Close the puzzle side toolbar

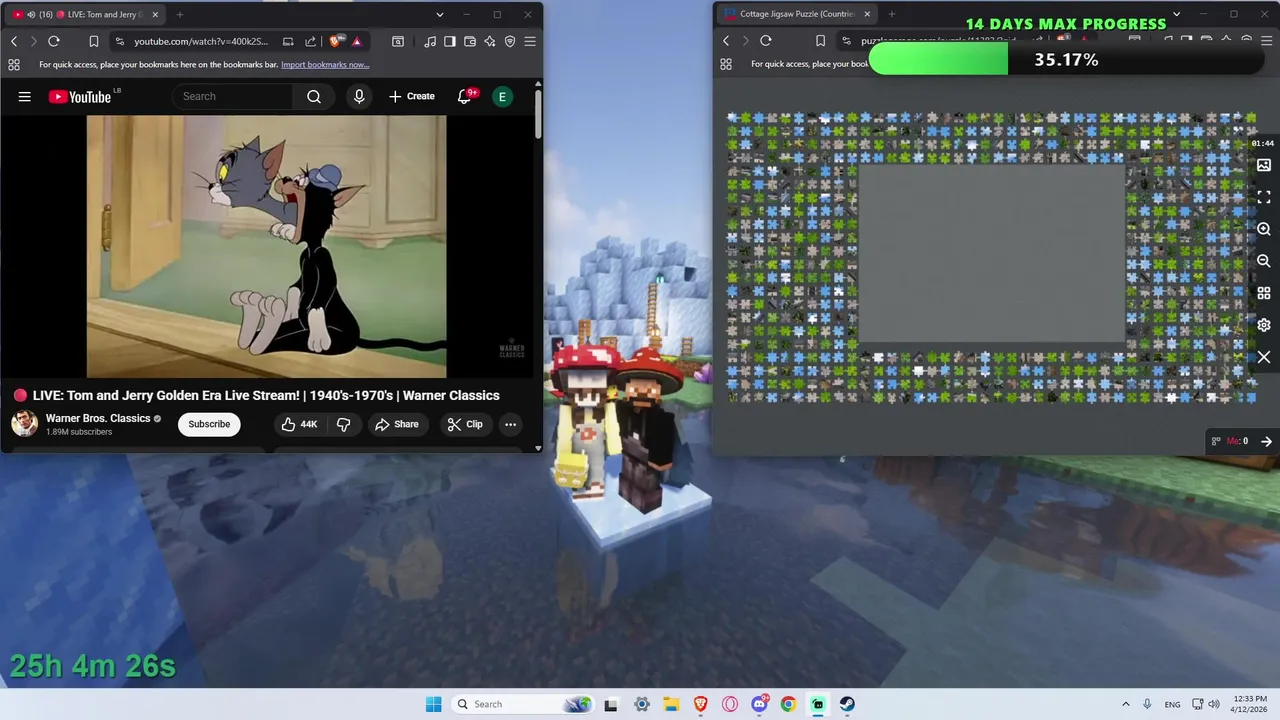1264,357
